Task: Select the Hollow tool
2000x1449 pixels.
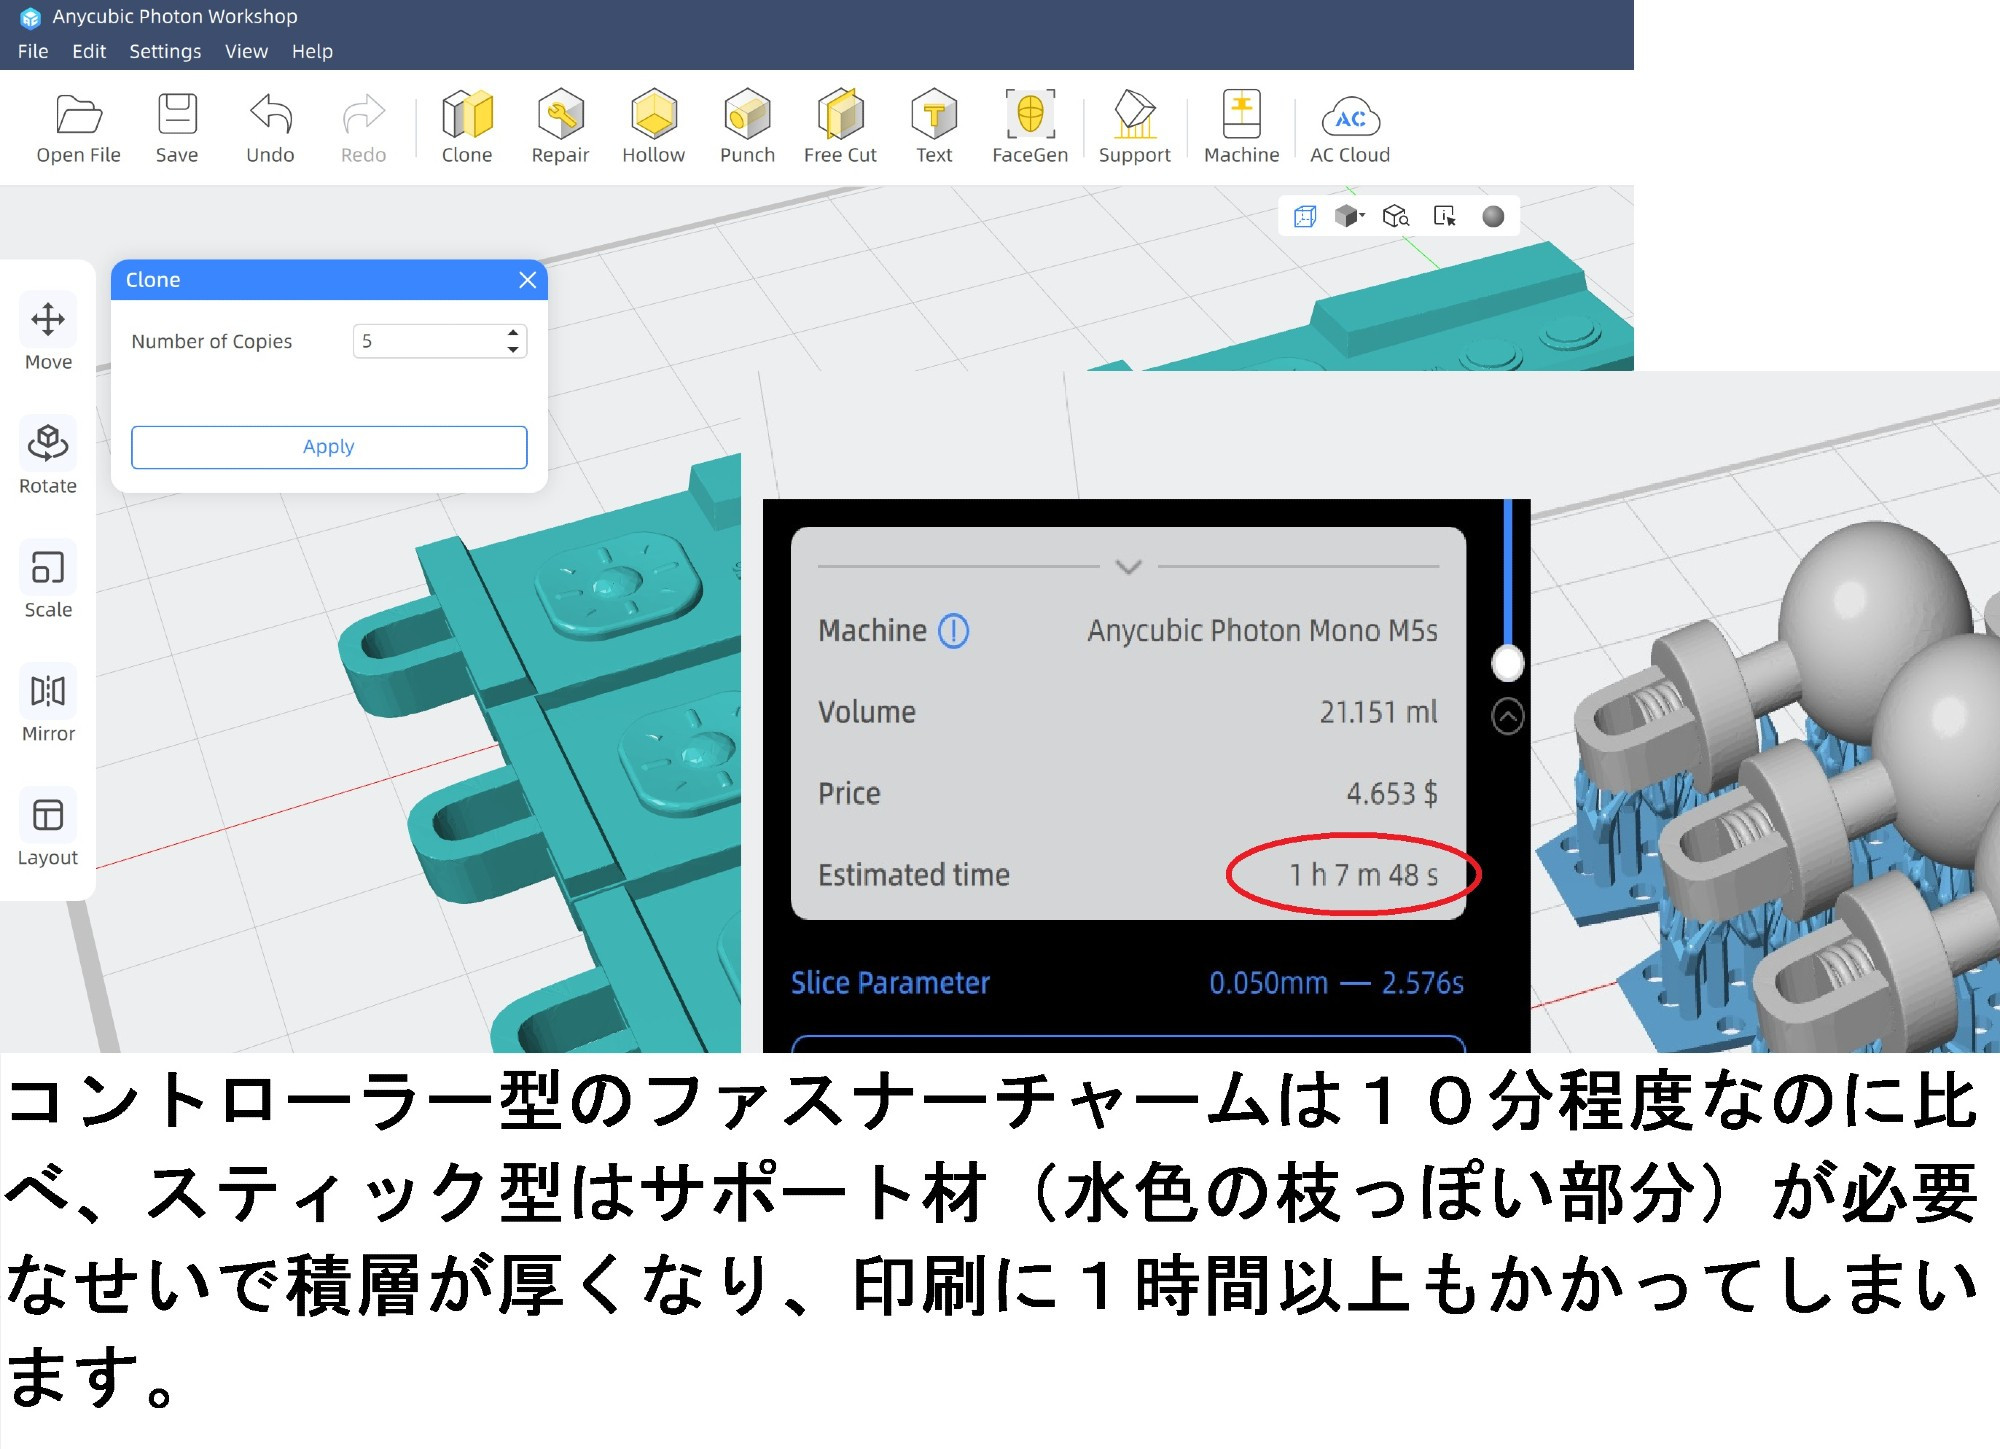Action: (653, 127)
